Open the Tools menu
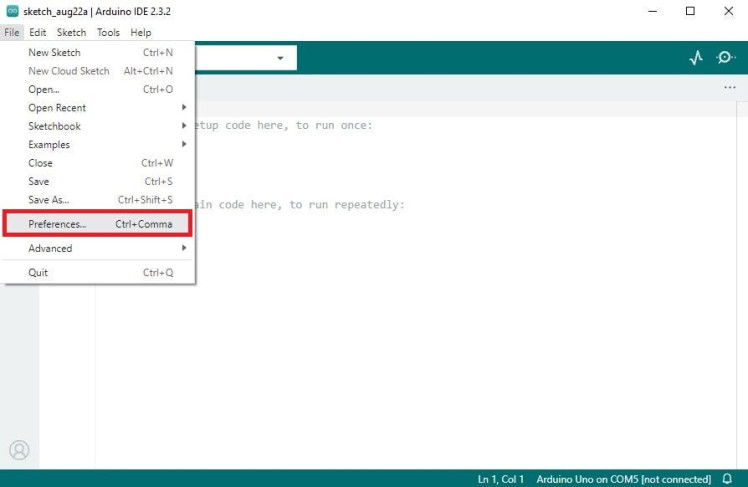The width and height of the screenshot is (748, 487). tap(108, 32)
